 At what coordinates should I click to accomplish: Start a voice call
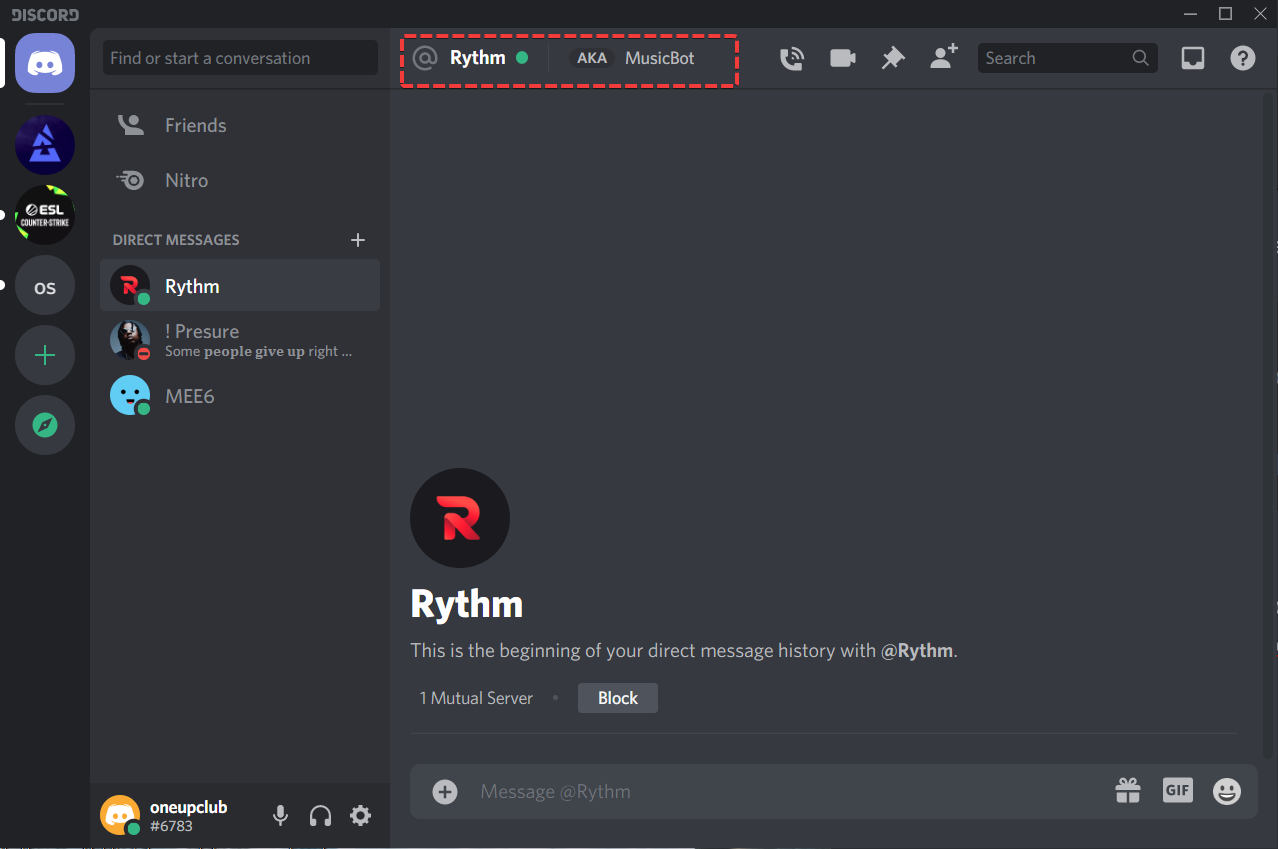coord(792,58)
